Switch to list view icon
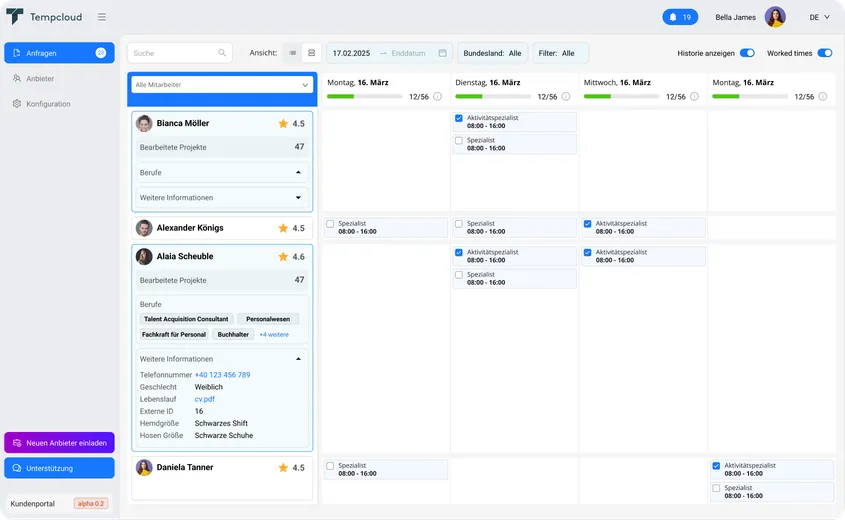 tap(293, 53)
